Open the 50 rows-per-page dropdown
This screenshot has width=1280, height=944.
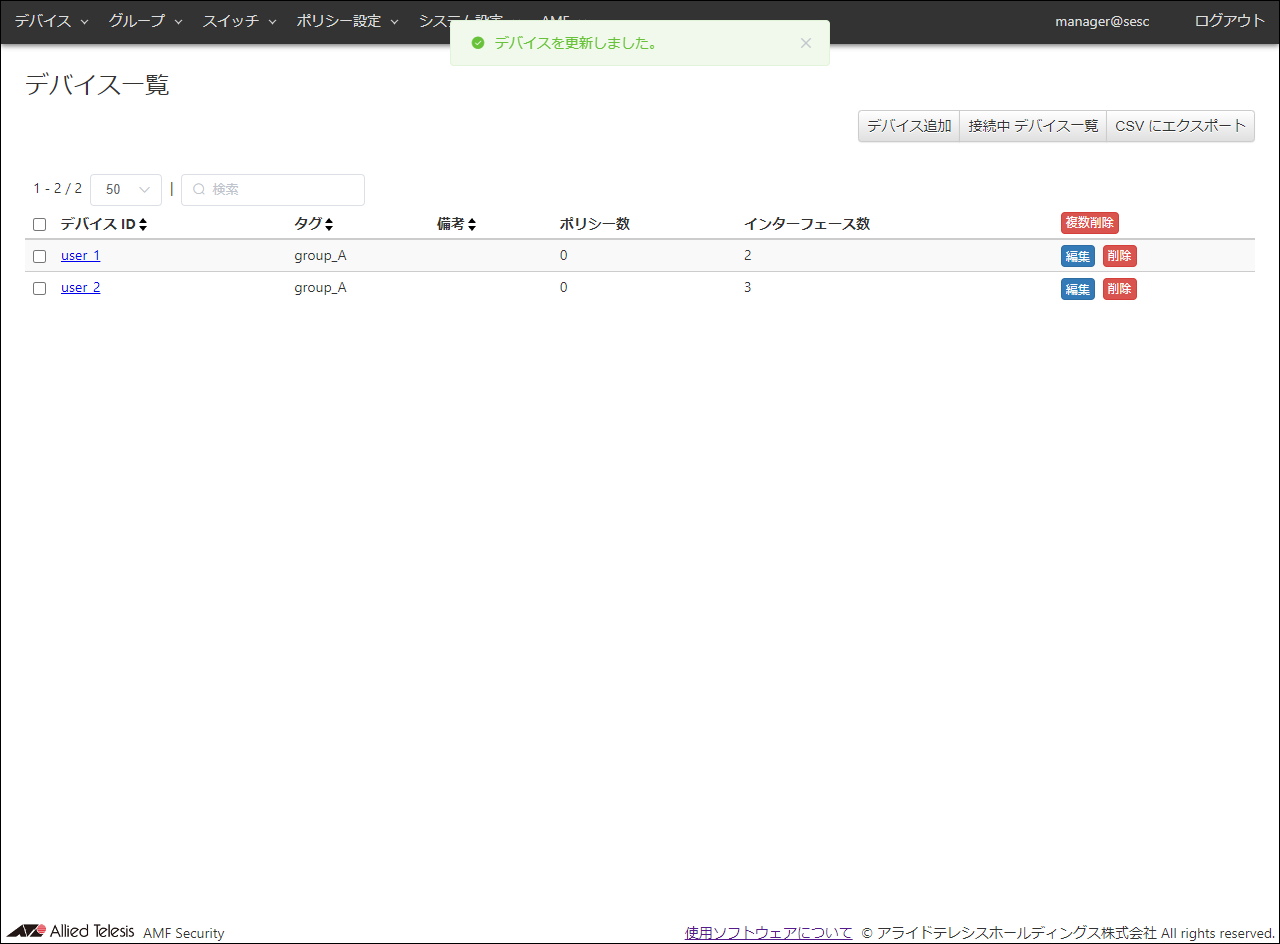pyautogui.click(x=126, y=189)
